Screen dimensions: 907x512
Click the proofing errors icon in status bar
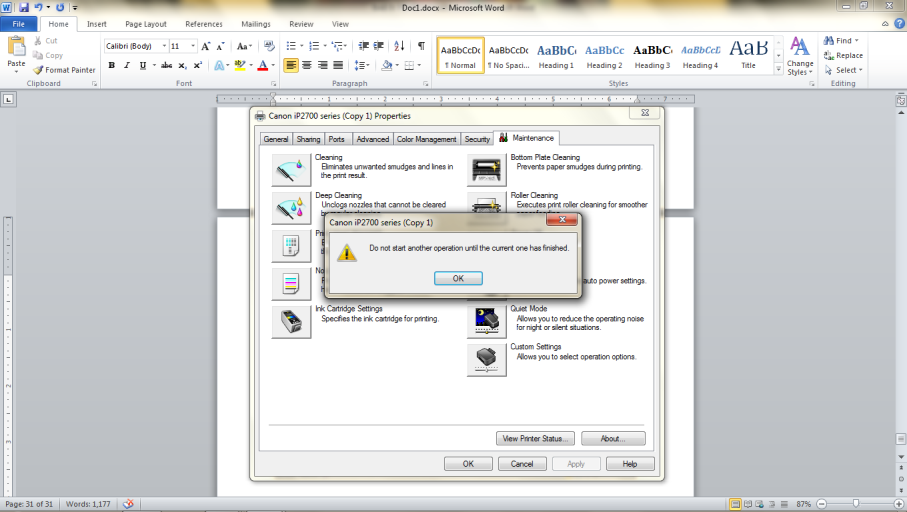coord(128,504)
